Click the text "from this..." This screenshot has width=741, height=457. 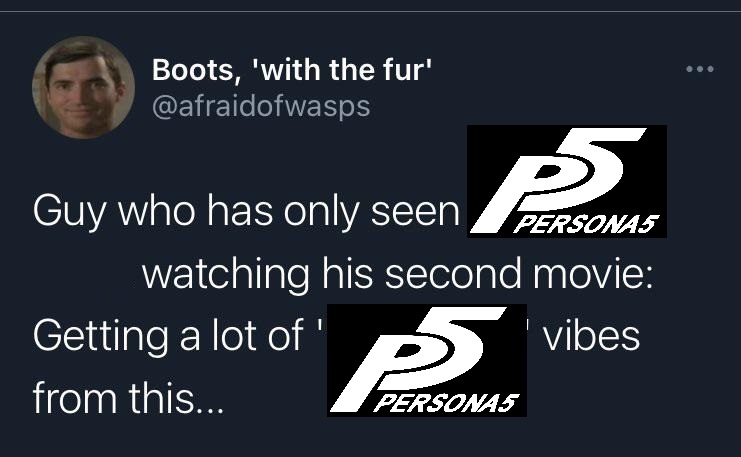(128, 397)
